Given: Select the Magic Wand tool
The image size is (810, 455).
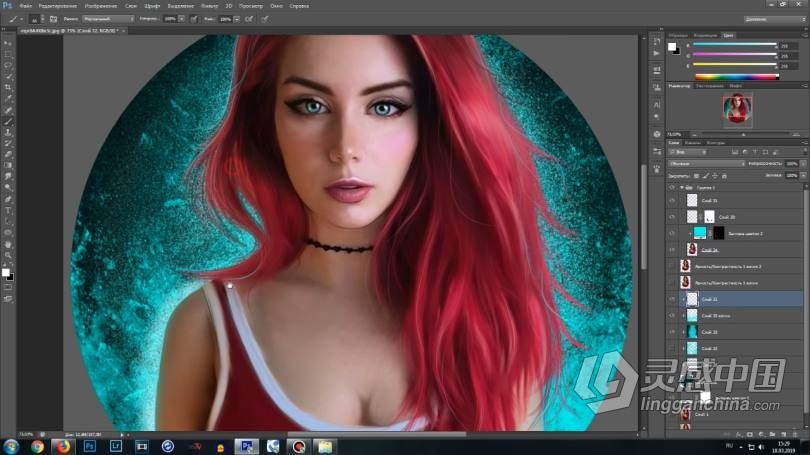Looking at the screenshot, I should [8, 76].
